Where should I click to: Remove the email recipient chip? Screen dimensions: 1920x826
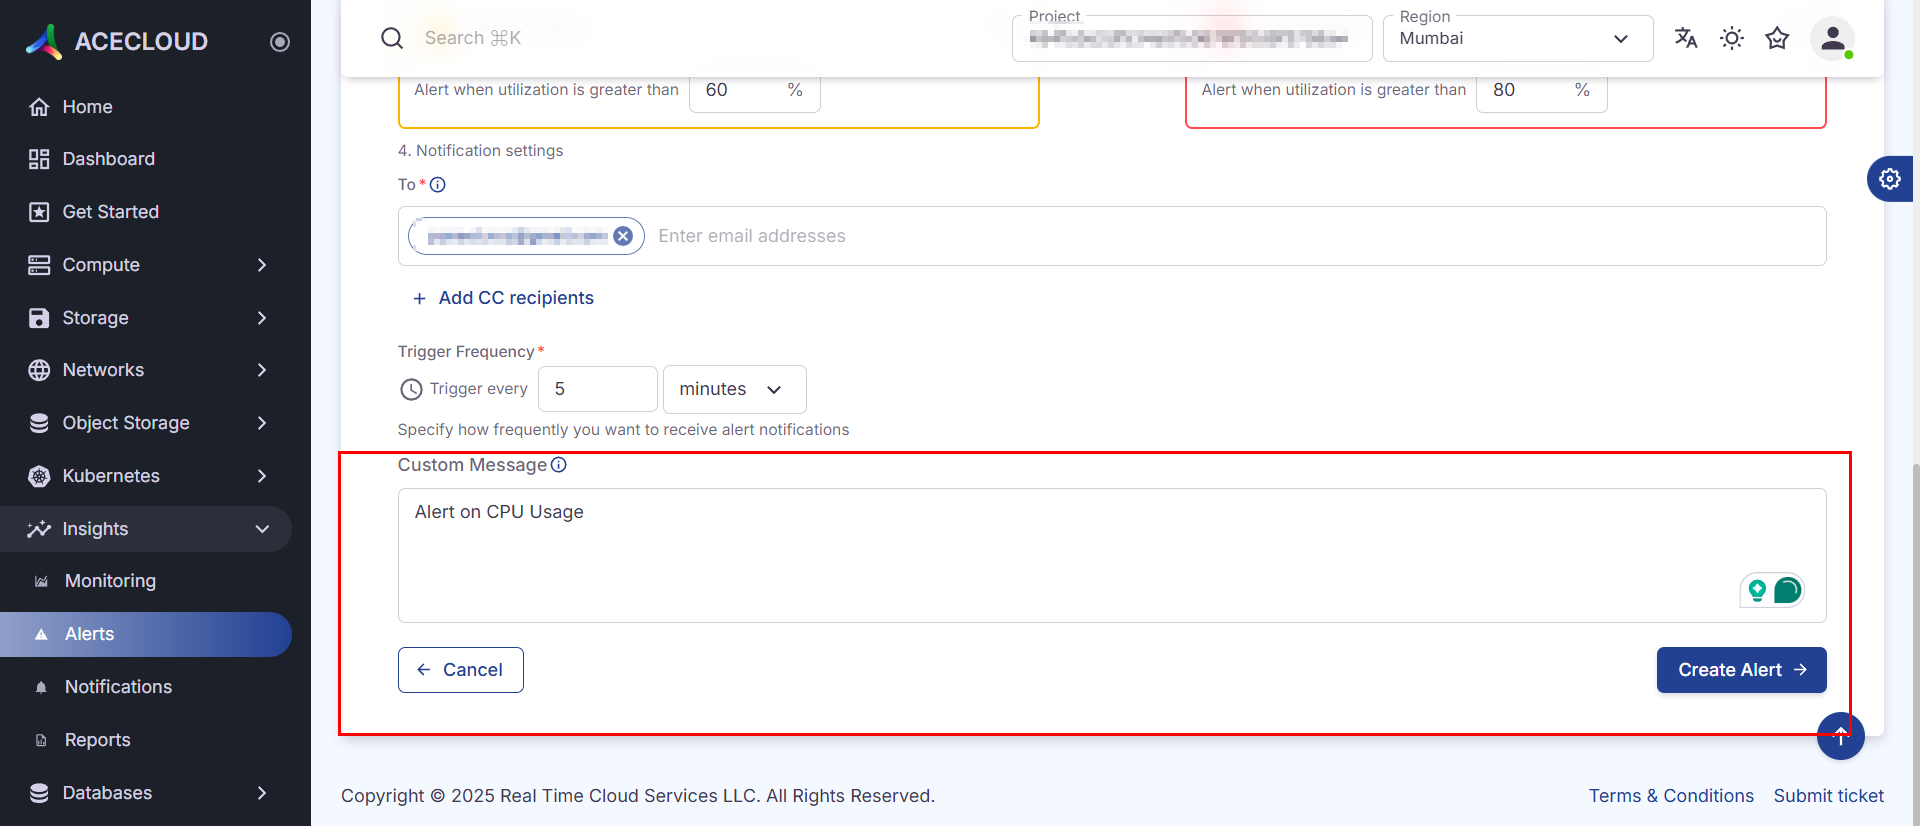pos(623,236)
